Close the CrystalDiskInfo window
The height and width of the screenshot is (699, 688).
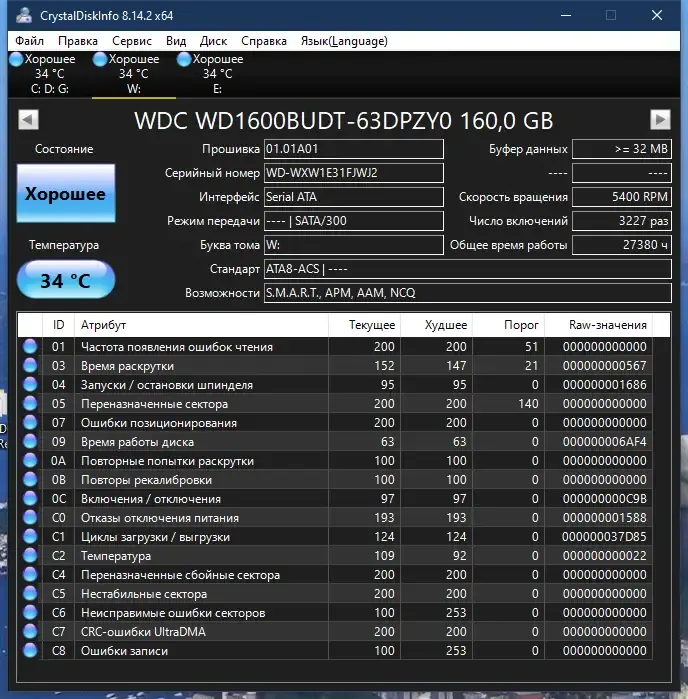[657, 15]
